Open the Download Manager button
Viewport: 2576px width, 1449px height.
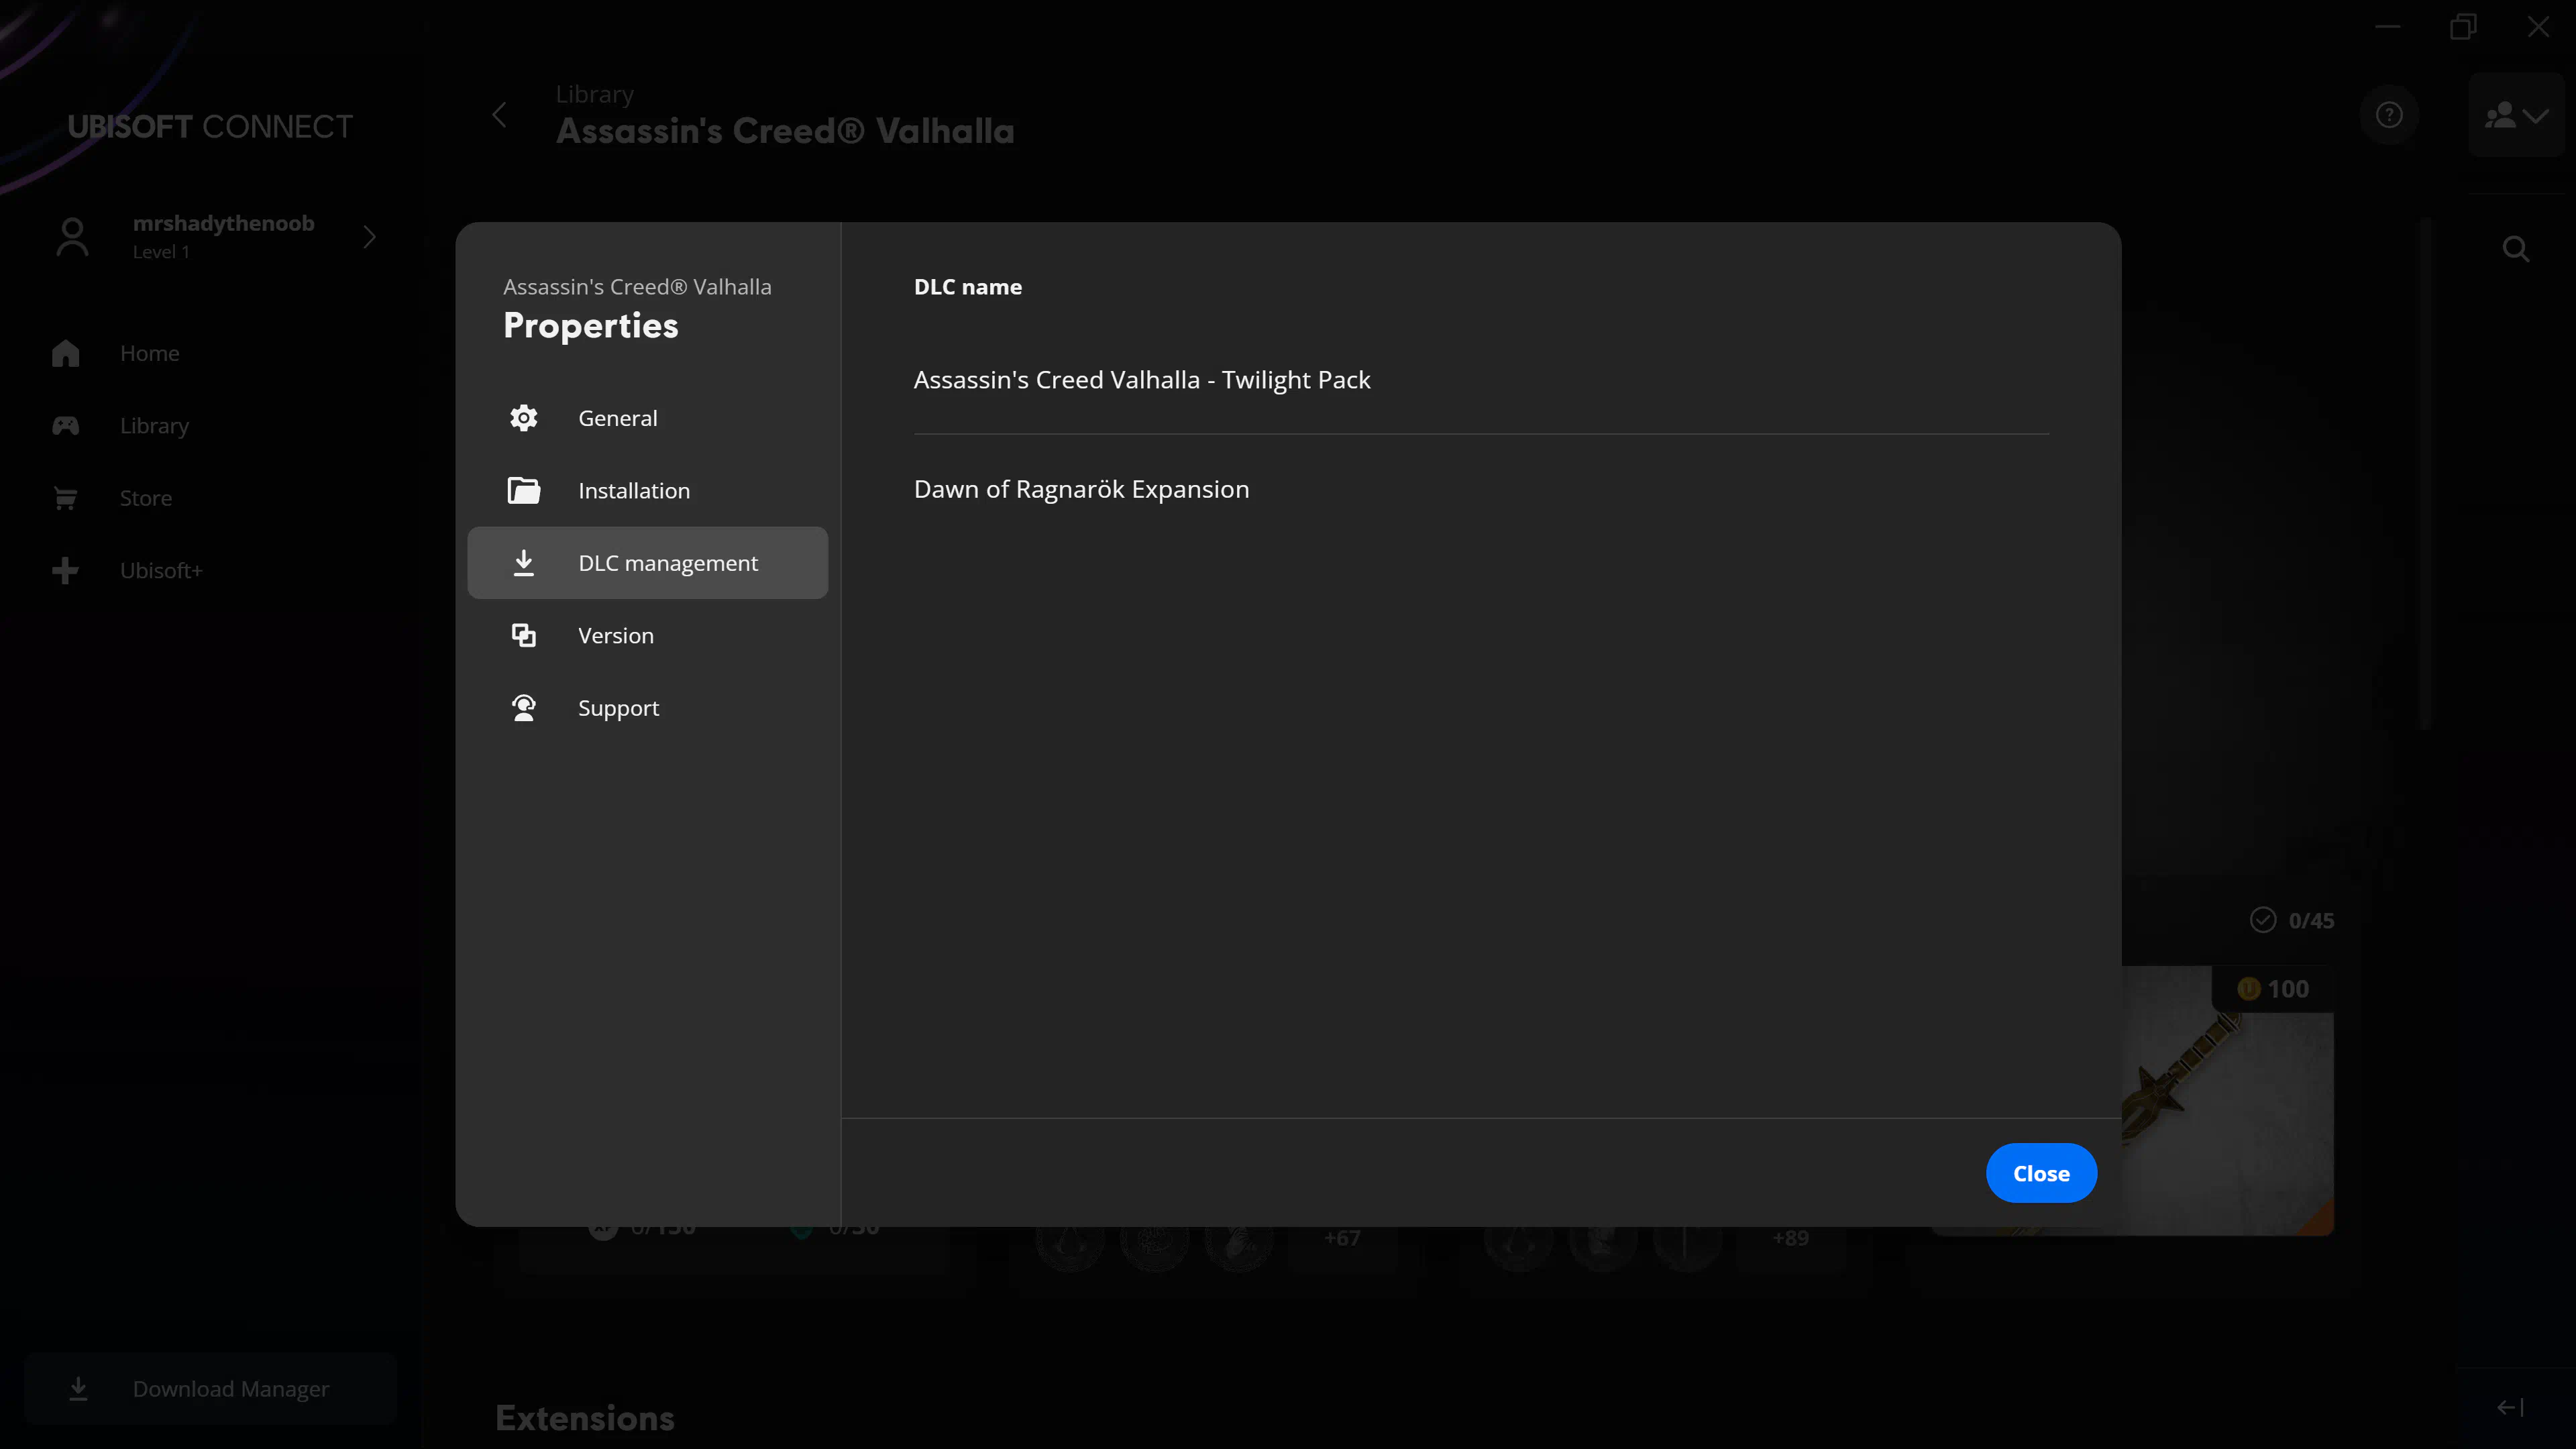pyautogui.click(x=210, y=1388)
